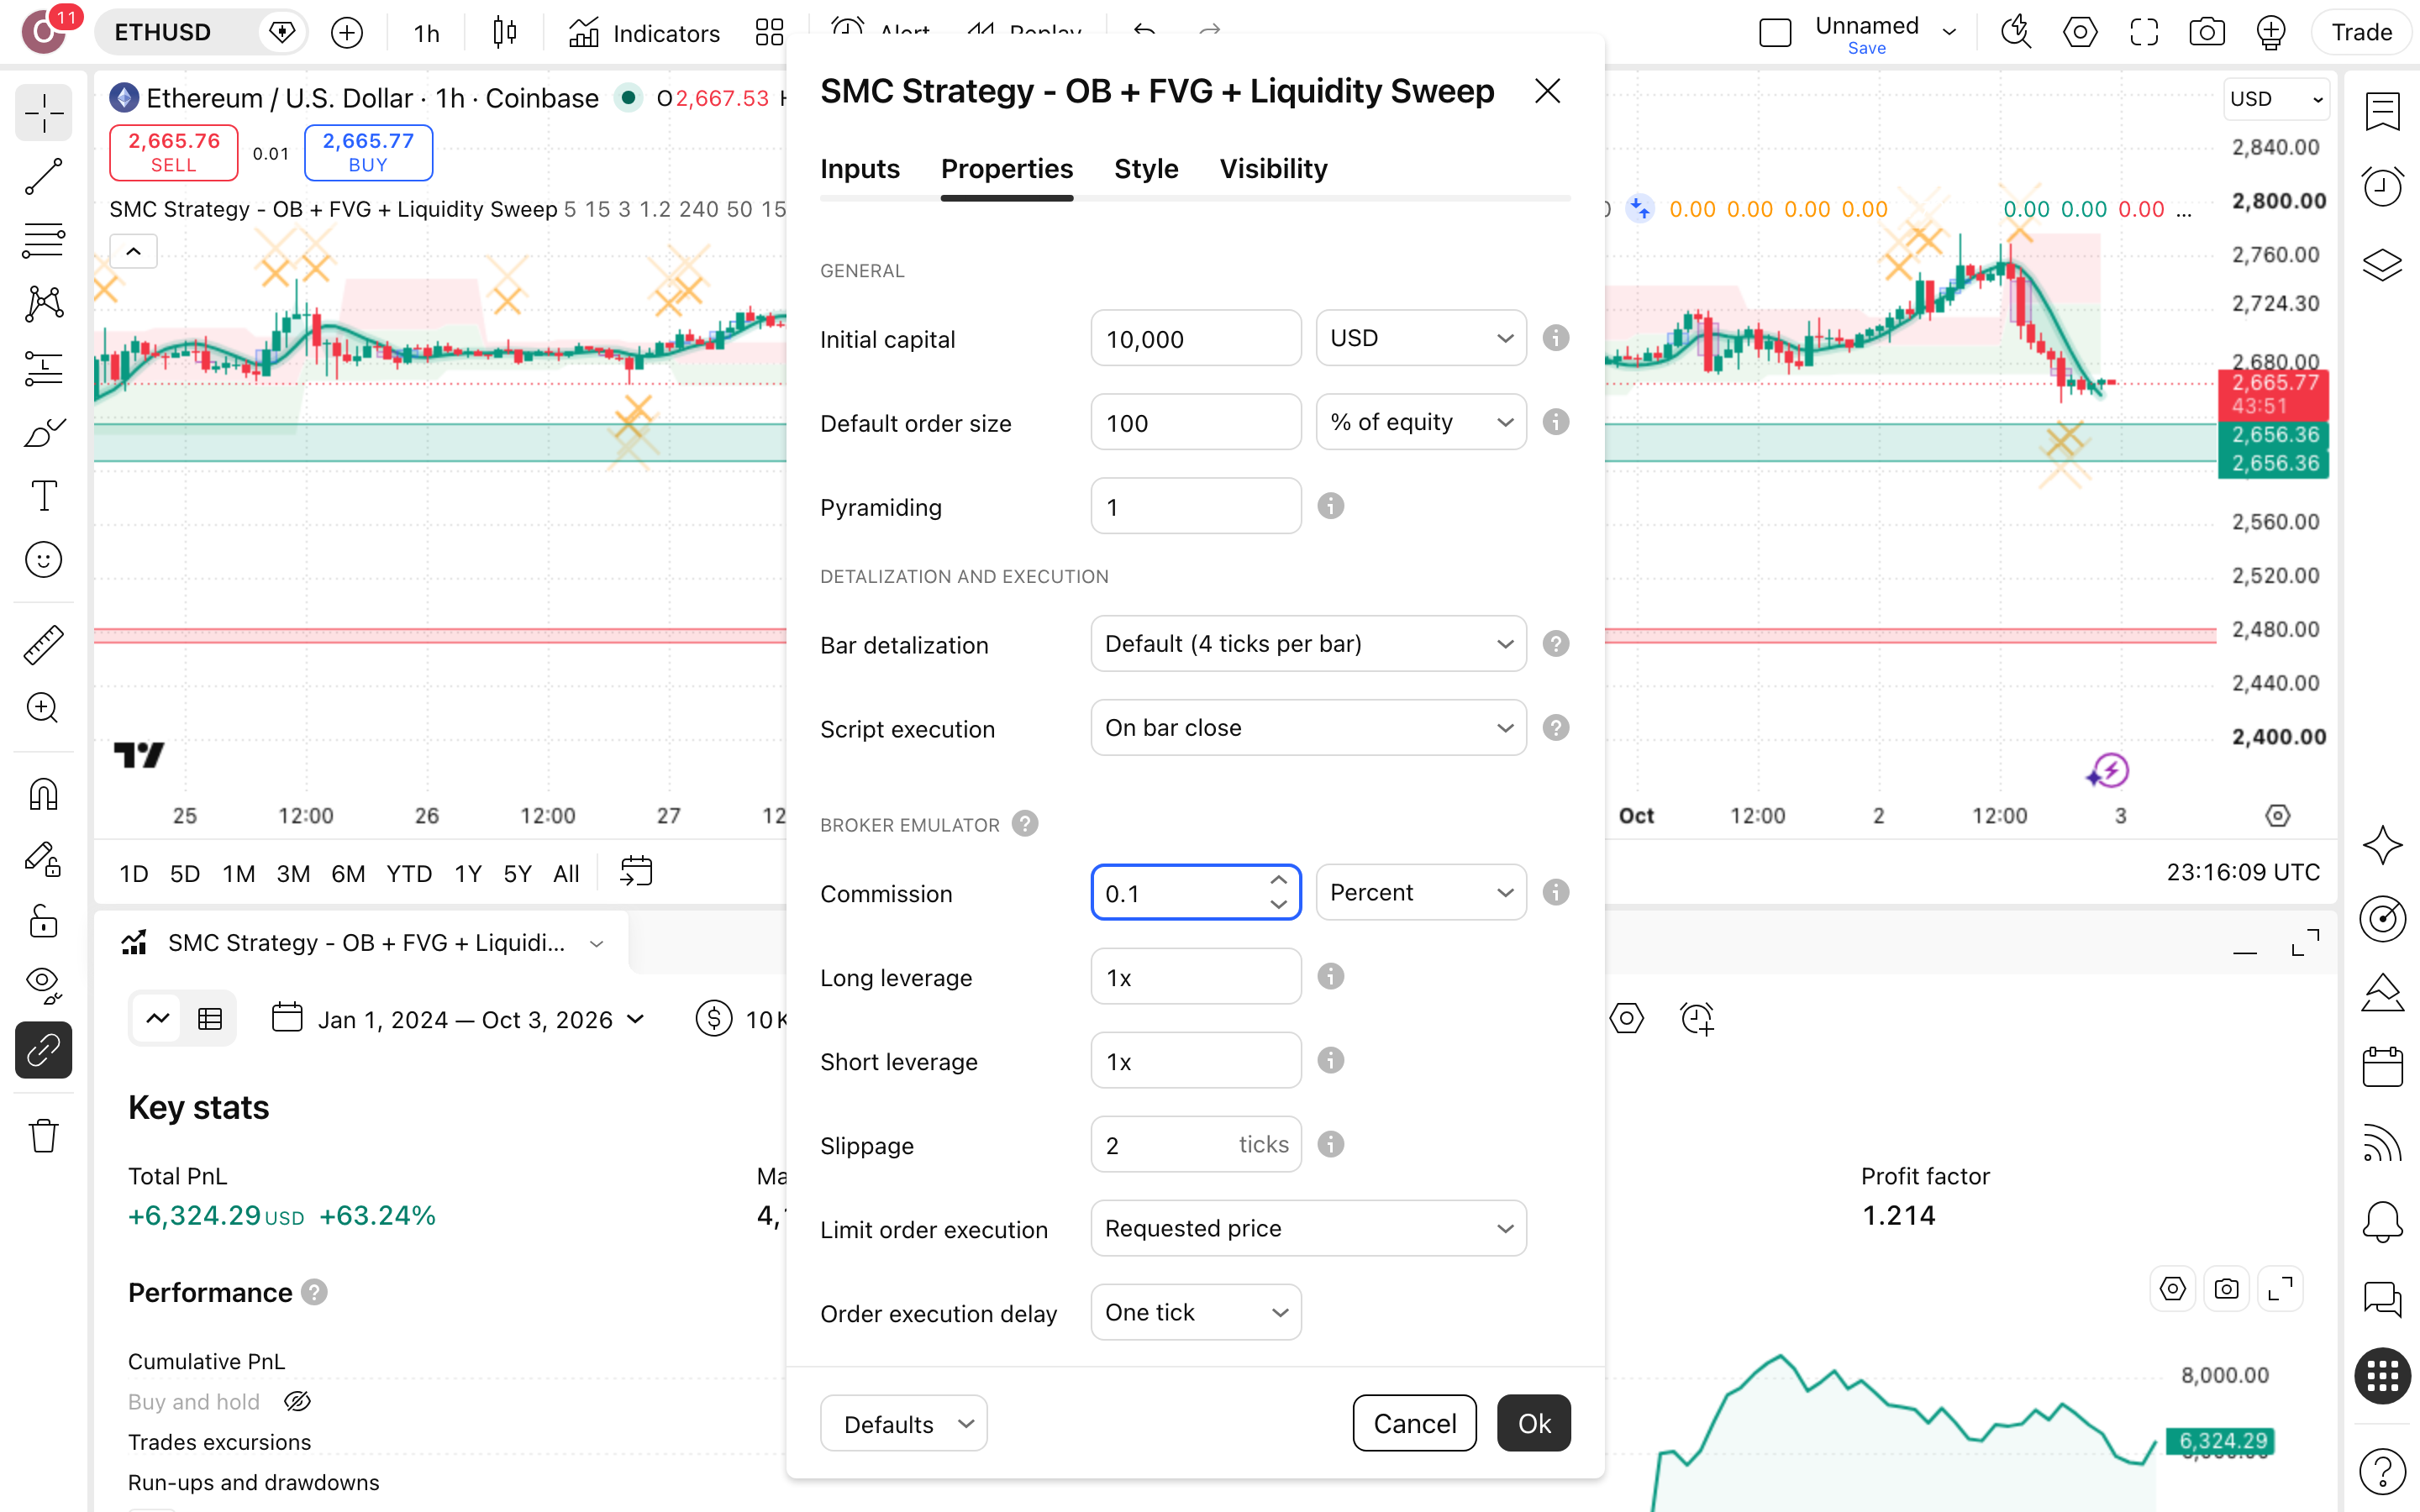Image resolution: width=2420 pixels, height=1512 pixels.
Task: Switch to the Visibility tab
Action: point(1273,169)
